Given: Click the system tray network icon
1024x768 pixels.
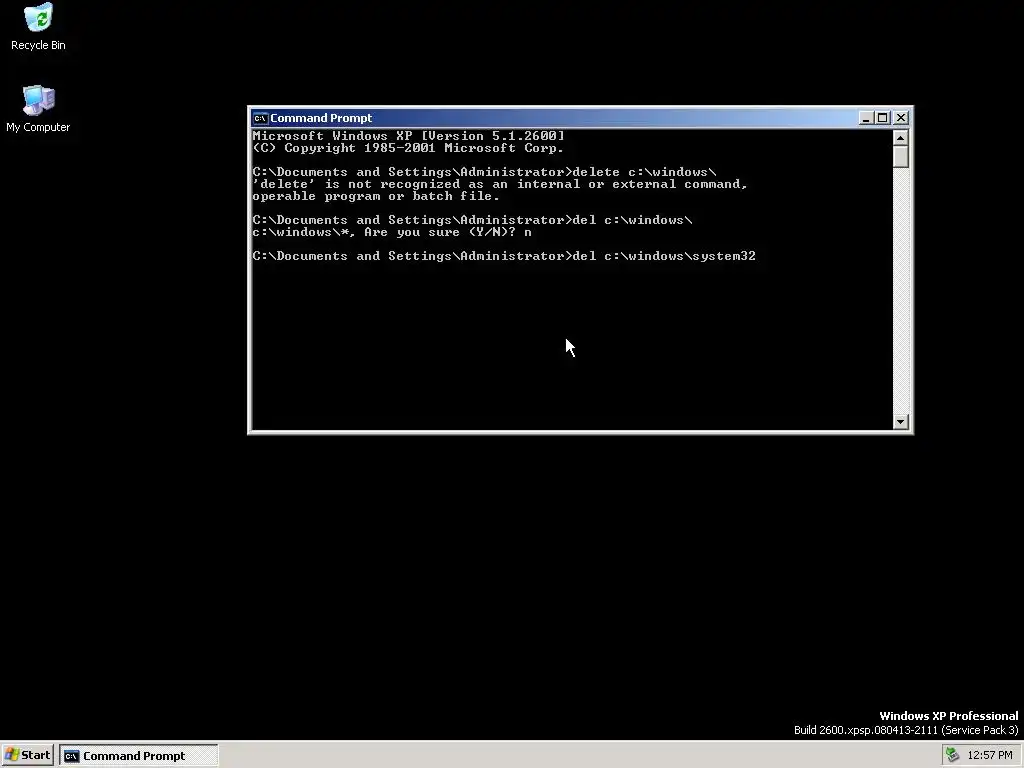Looking at the screenshot, I should pos(952,755).
